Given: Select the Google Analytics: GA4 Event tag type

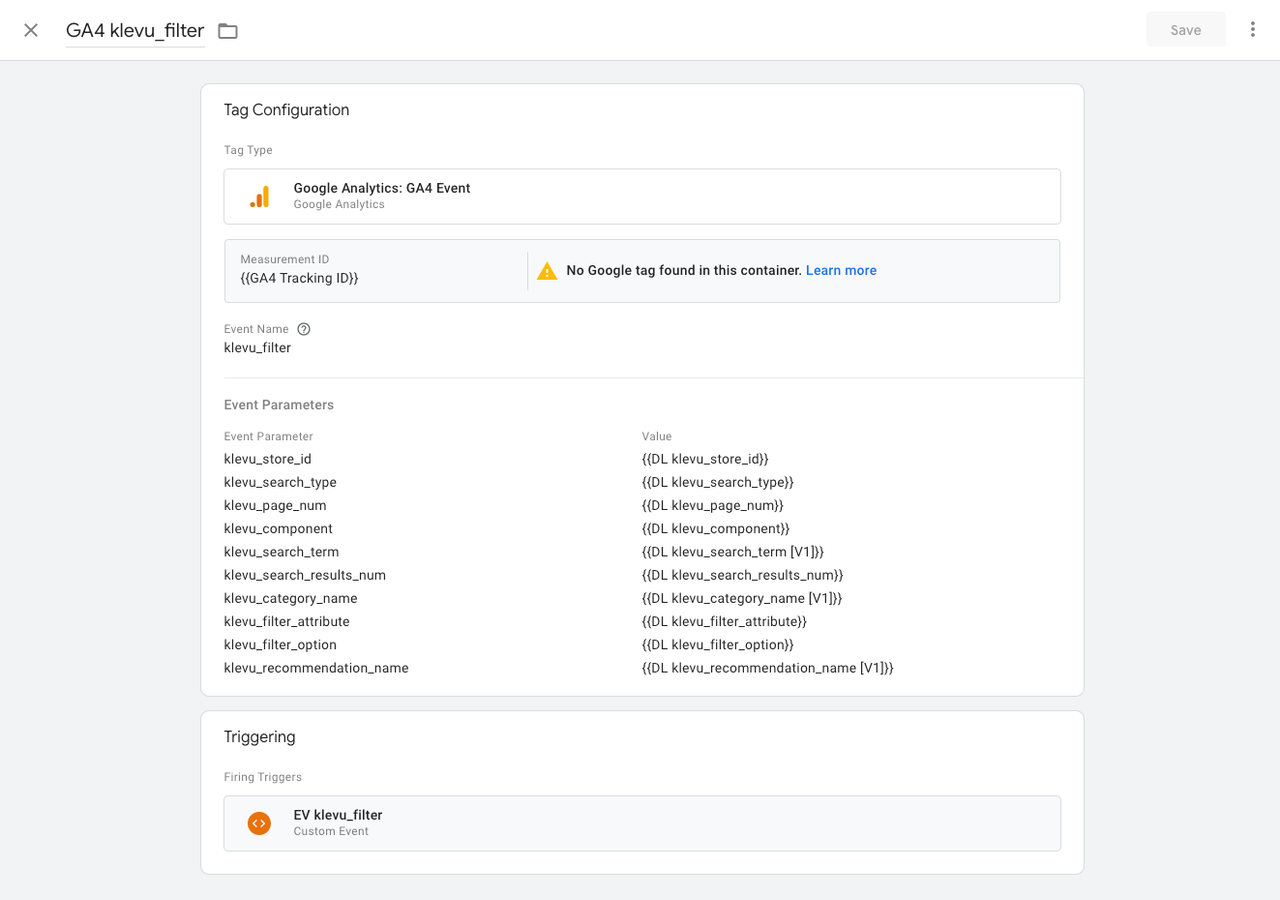Looking at the screenshot, I should [642, 196].
